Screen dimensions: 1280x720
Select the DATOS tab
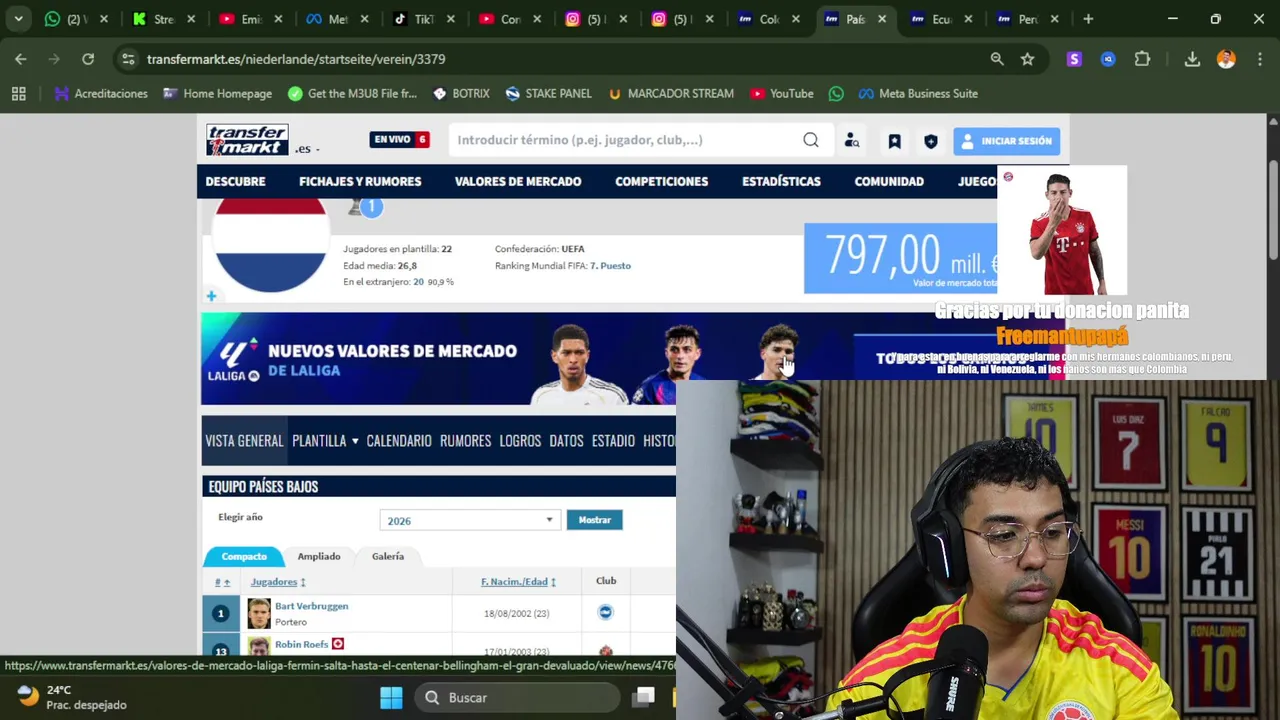coord(566,441)
